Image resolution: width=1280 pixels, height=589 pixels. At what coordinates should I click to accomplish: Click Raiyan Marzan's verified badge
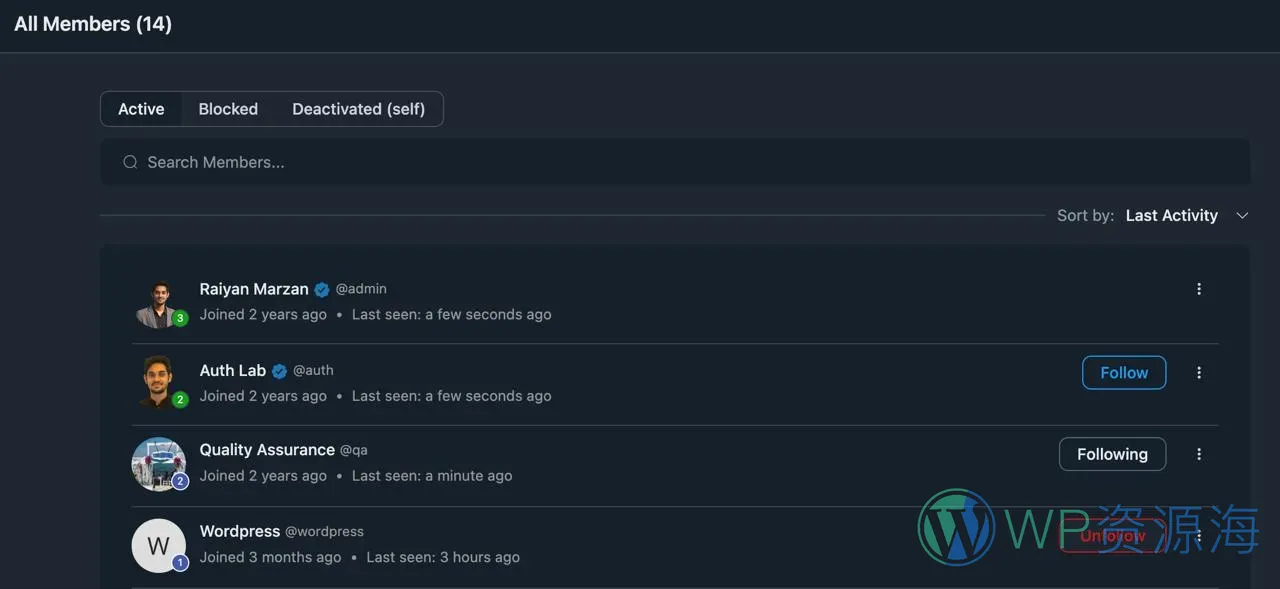[x=322, y=290]
